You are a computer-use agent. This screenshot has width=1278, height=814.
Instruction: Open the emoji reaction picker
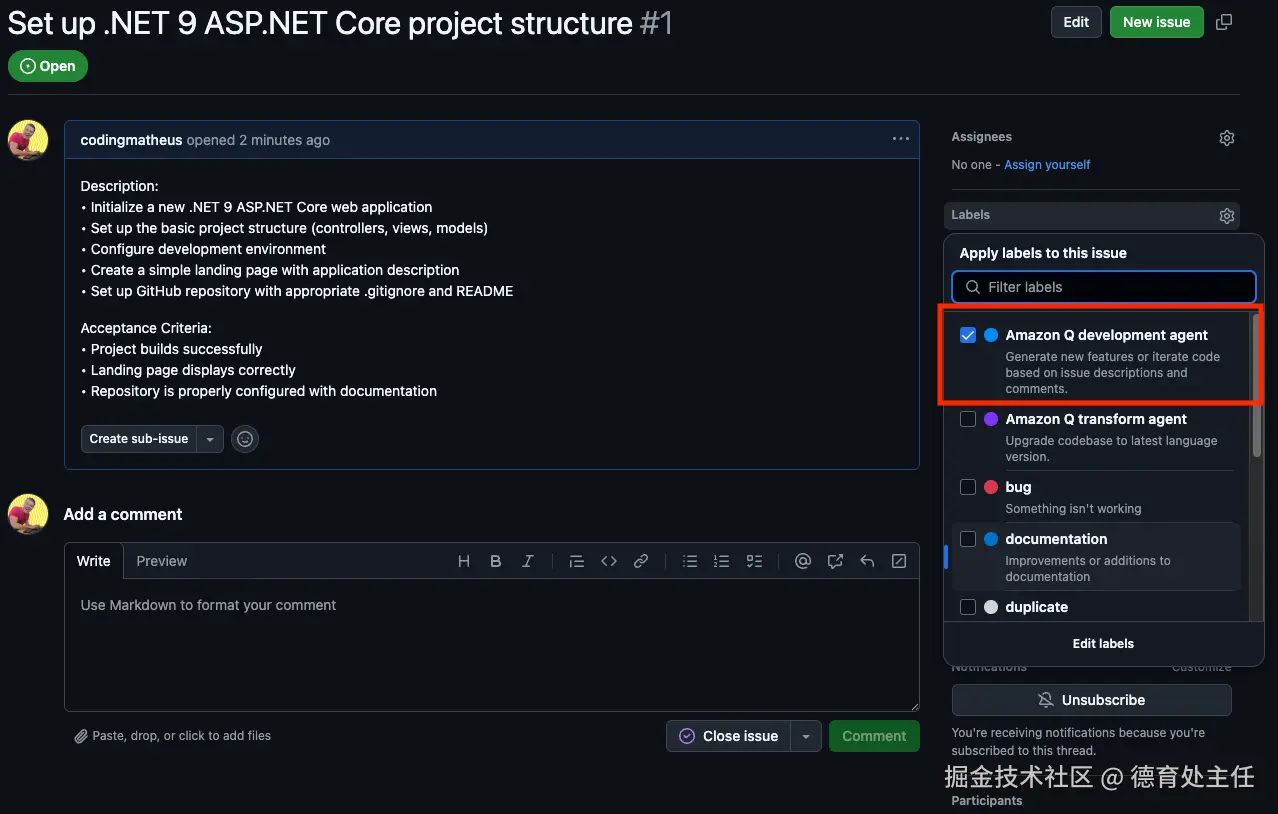tap(245, 439)
